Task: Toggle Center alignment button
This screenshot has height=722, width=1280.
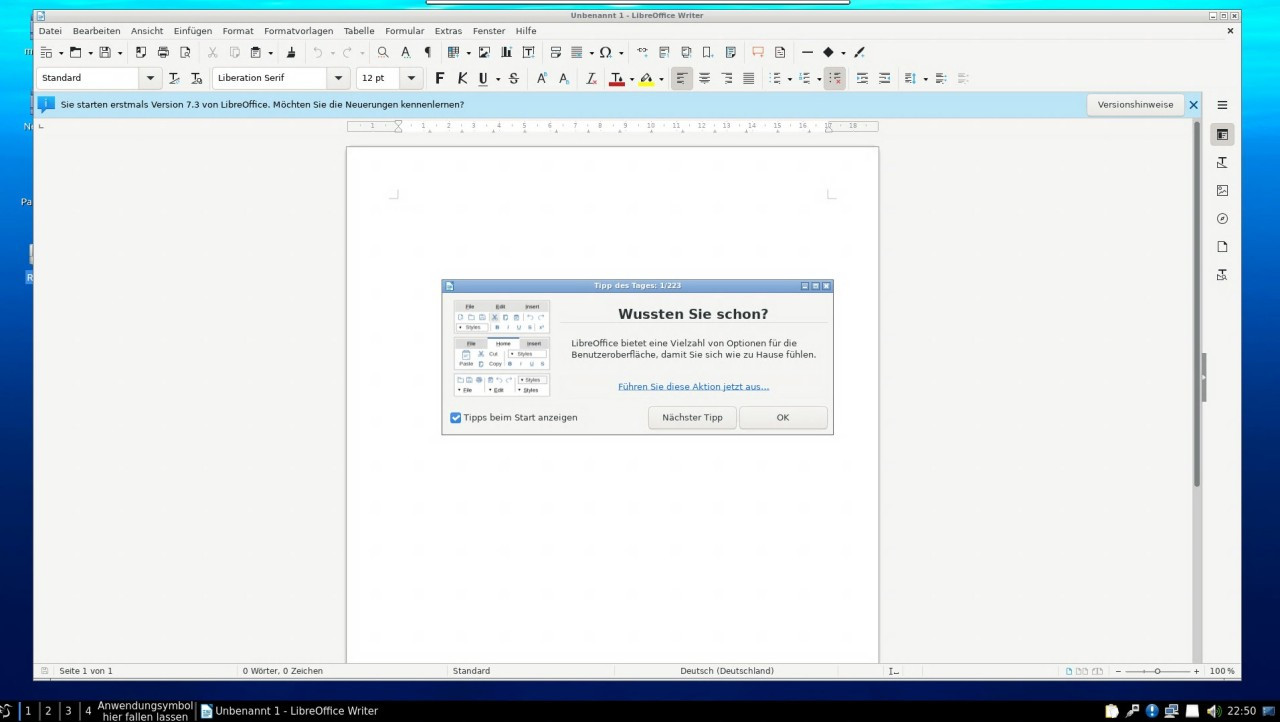Action: tap(704, 78)
